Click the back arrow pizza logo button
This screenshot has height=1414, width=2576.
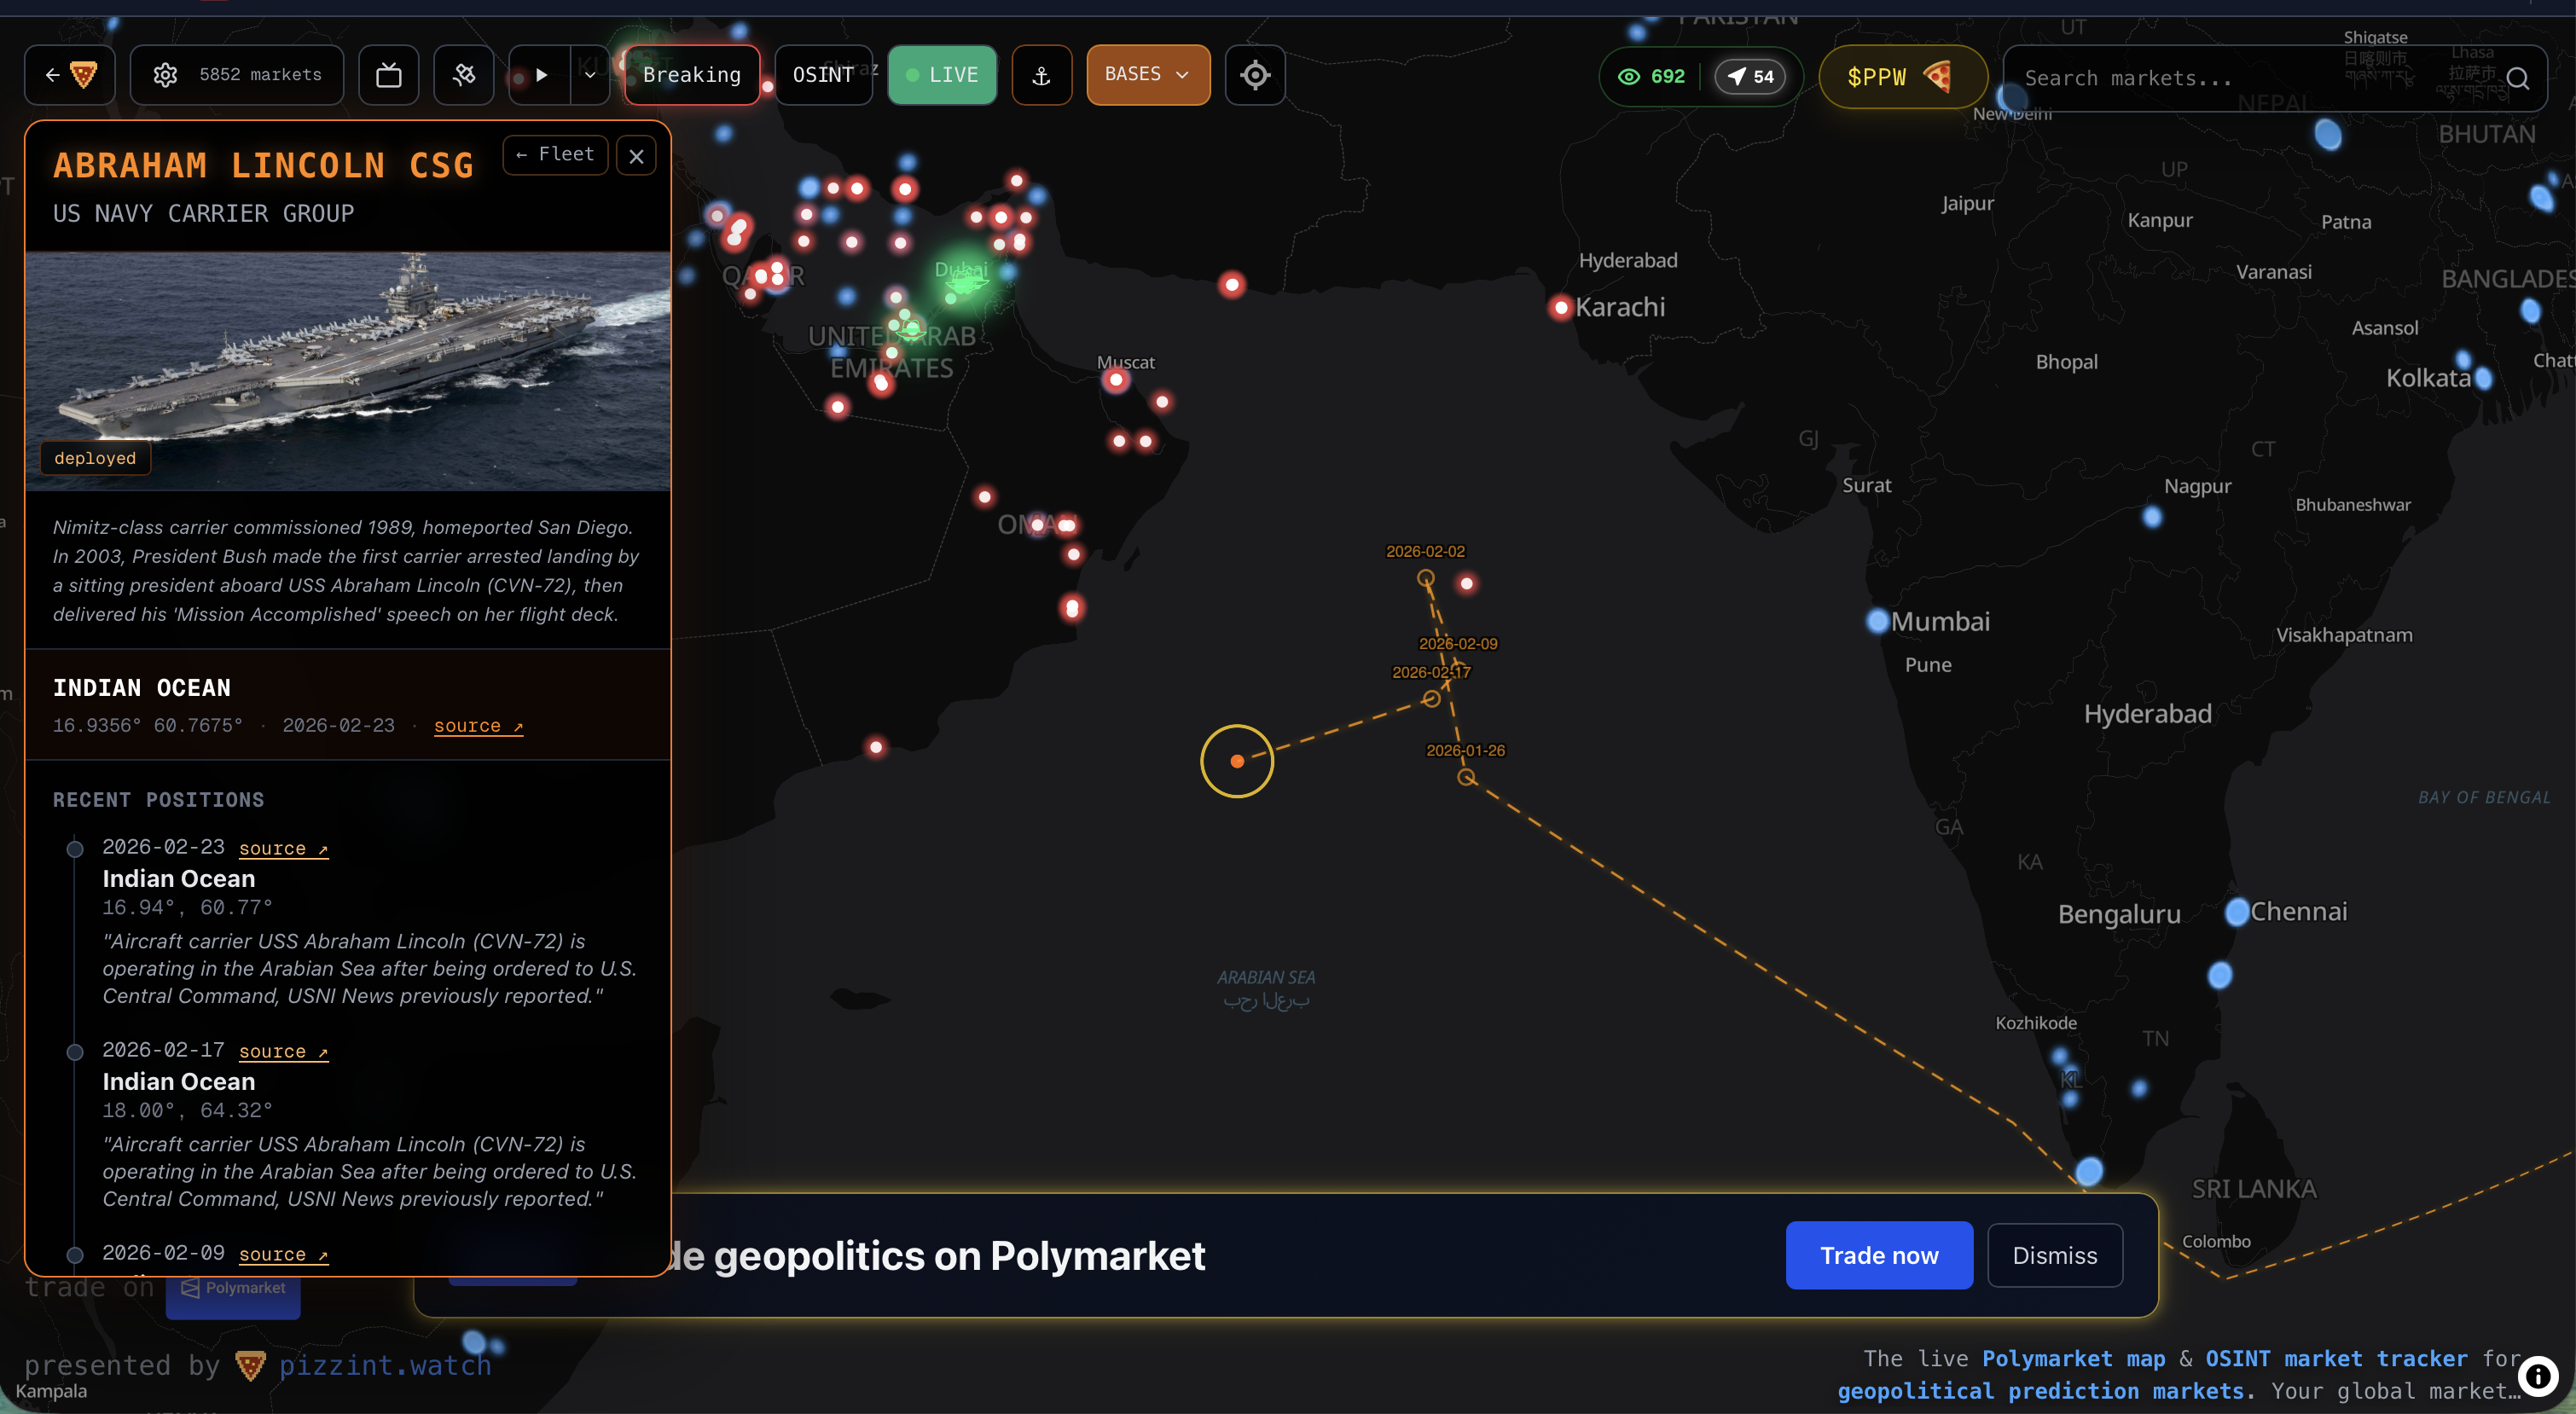pos(70,75)
